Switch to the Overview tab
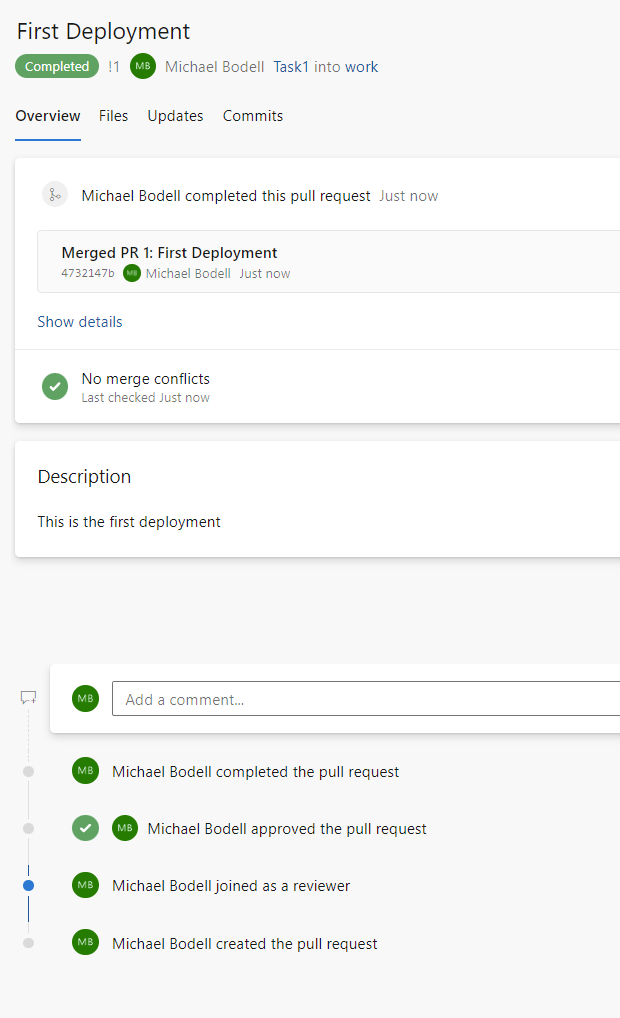Image resolution: width=620 pixels, height=1018 pixels. pos(48,116)
